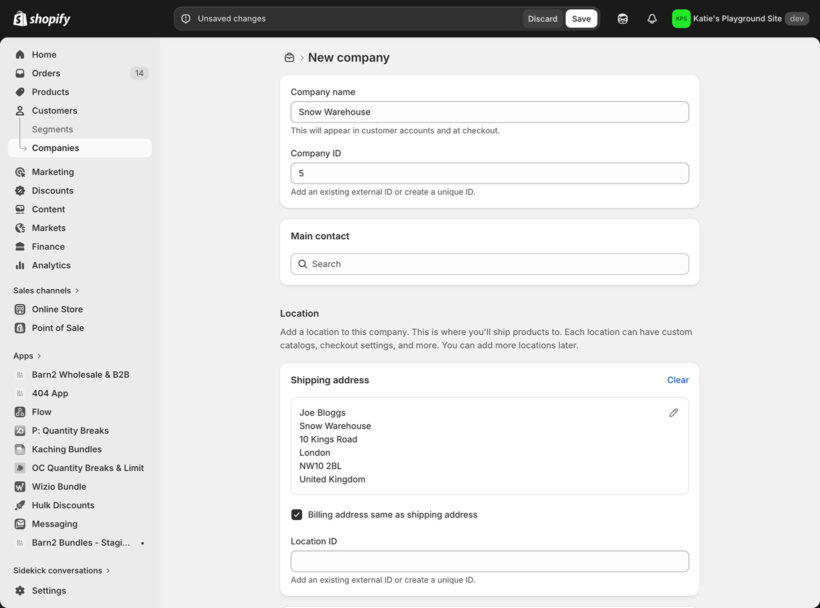Image resolution: width=820 pixels, height=608 pixels.
Task: Click the Point of Sale icon
Action: pyautogui.click(x=20, y=328)
